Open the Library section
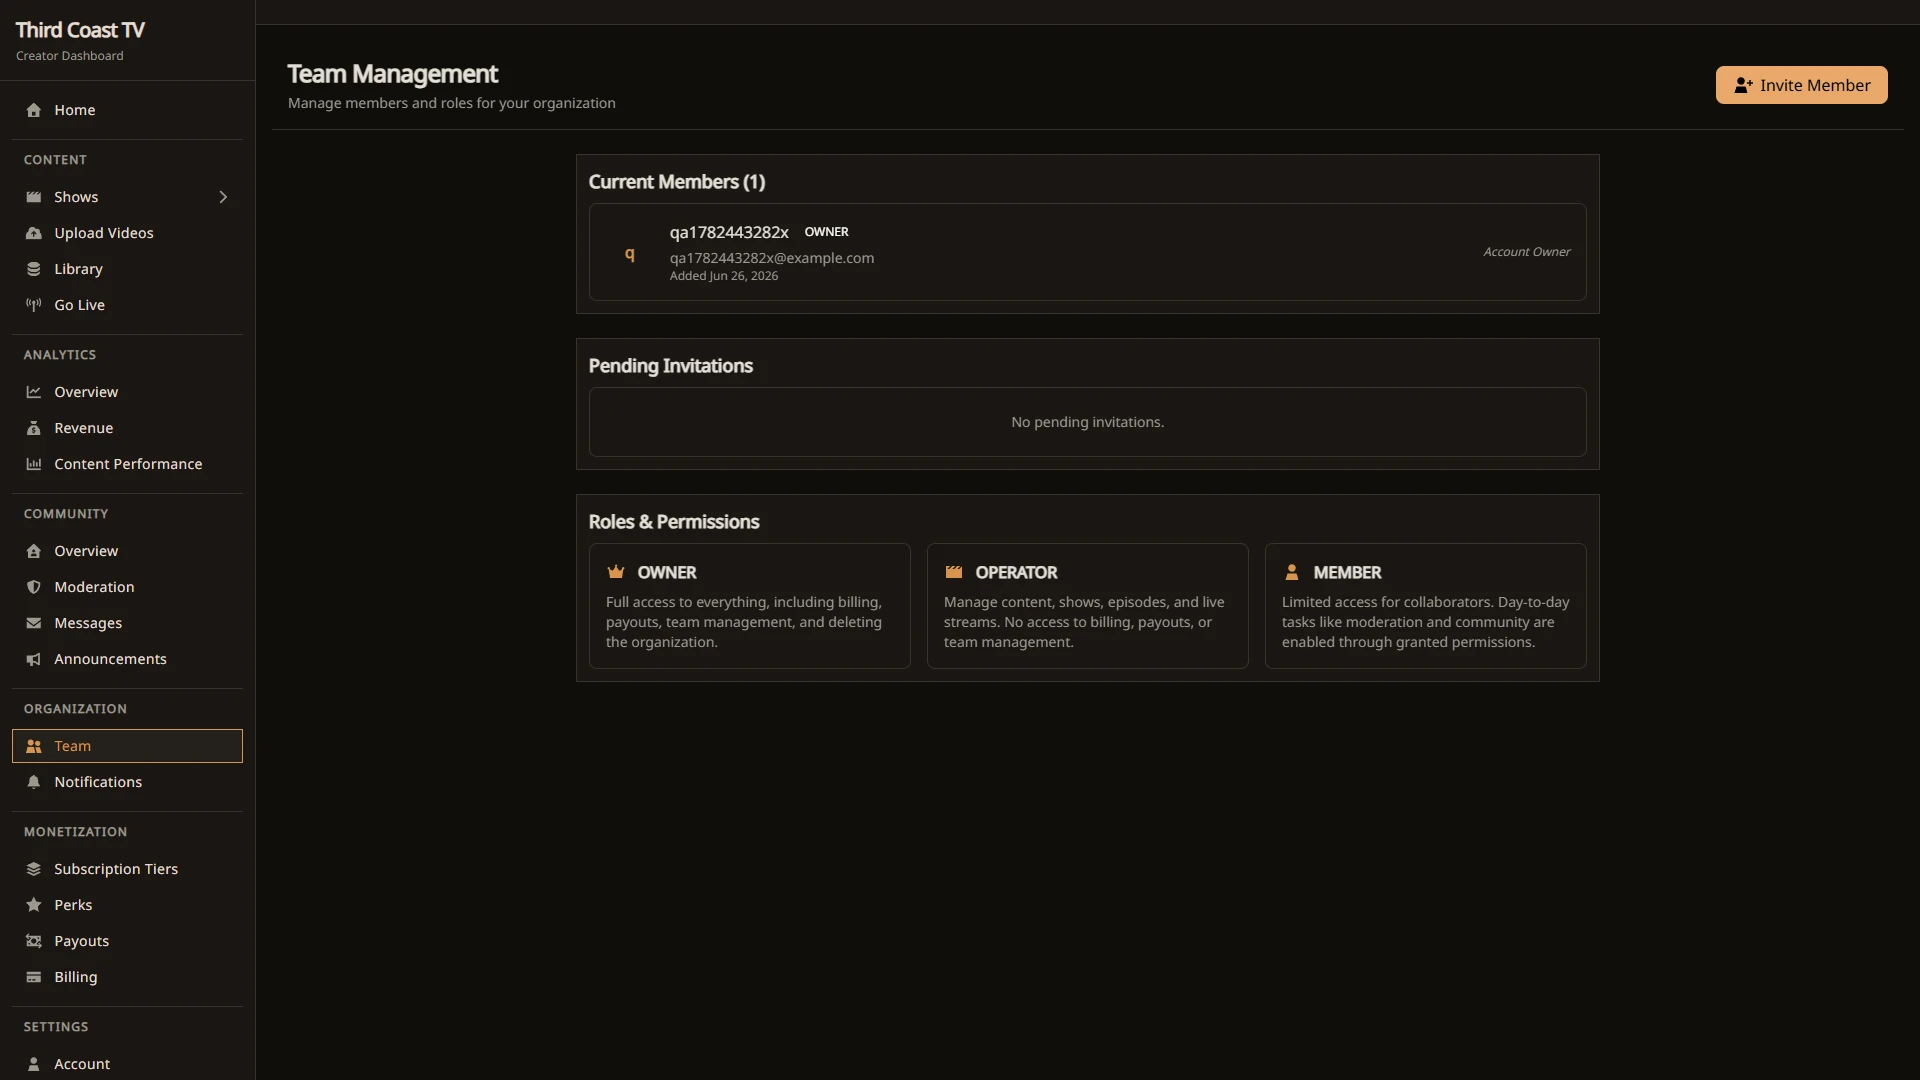The height and width of the screenshot is (1080, 1920). pyautogui.click(x=127, y=269)
